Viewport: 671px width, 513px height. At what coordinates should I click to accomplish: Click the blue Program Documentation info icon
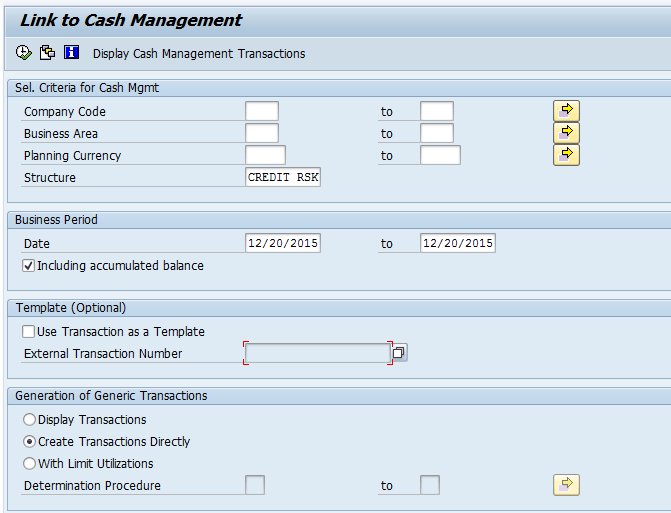(x=71, y=53)
